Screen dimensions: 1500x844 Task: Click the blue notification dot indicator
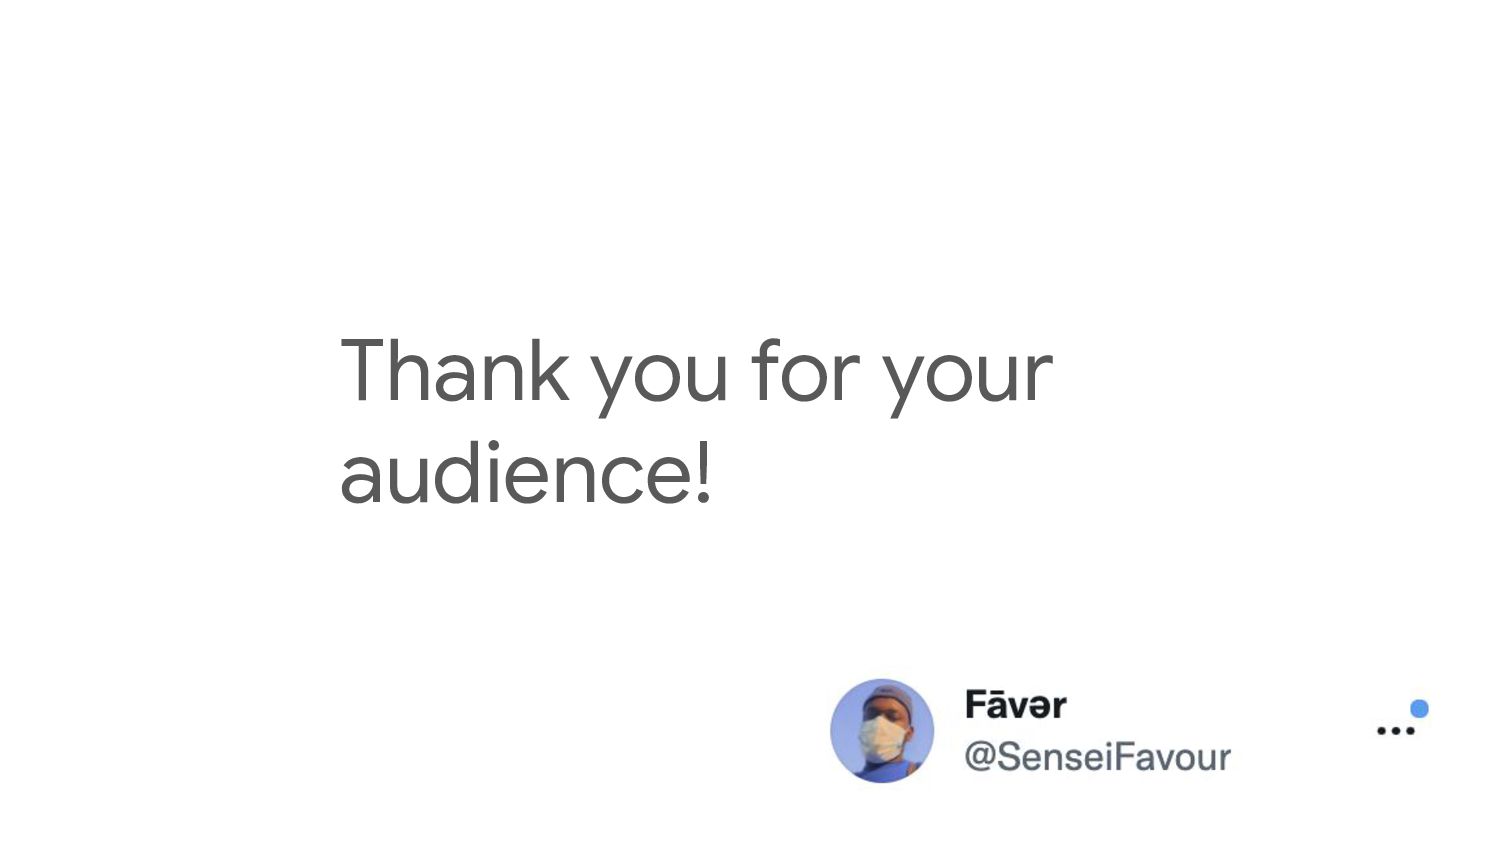point(1419,709)
